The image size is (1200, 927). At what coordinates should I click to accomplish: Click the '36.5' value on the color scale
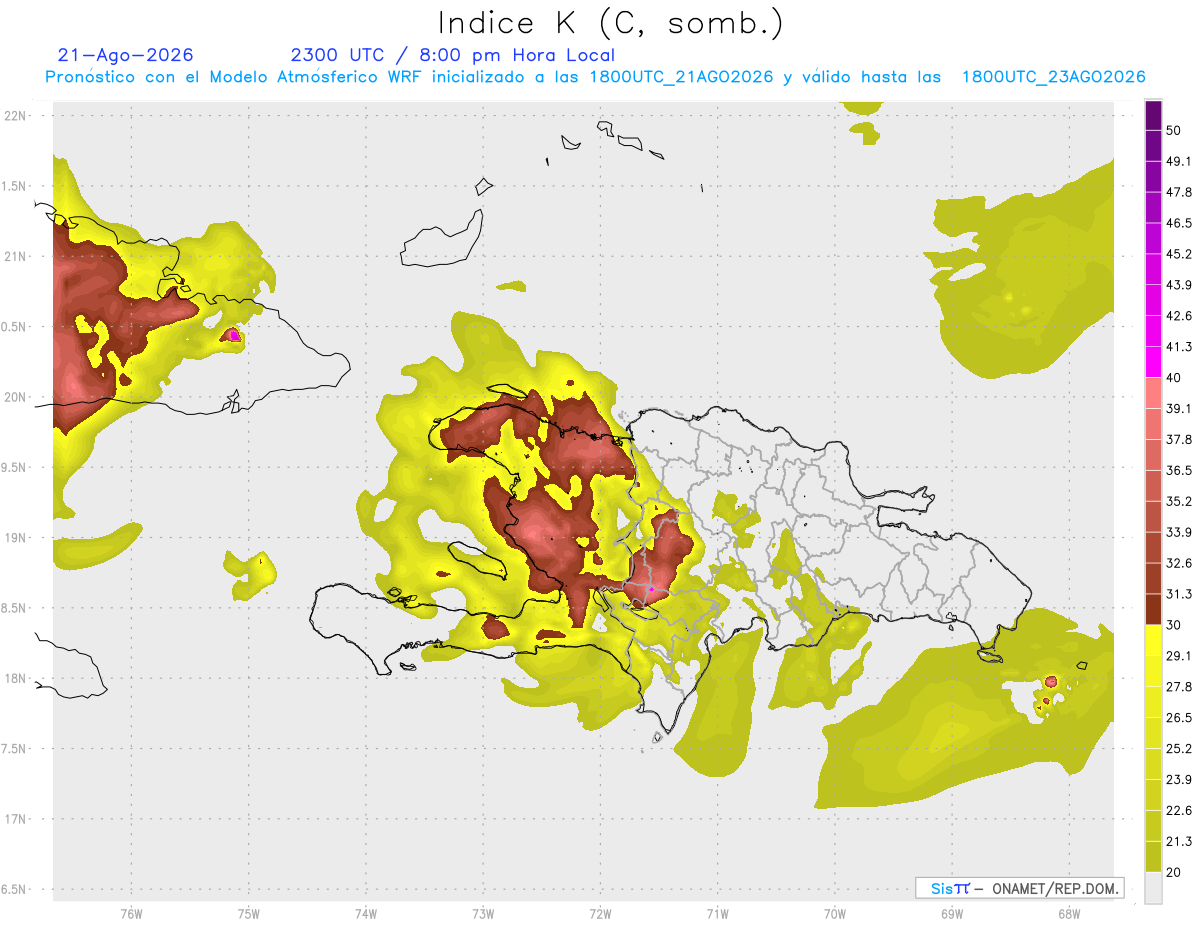[1178, 470]
